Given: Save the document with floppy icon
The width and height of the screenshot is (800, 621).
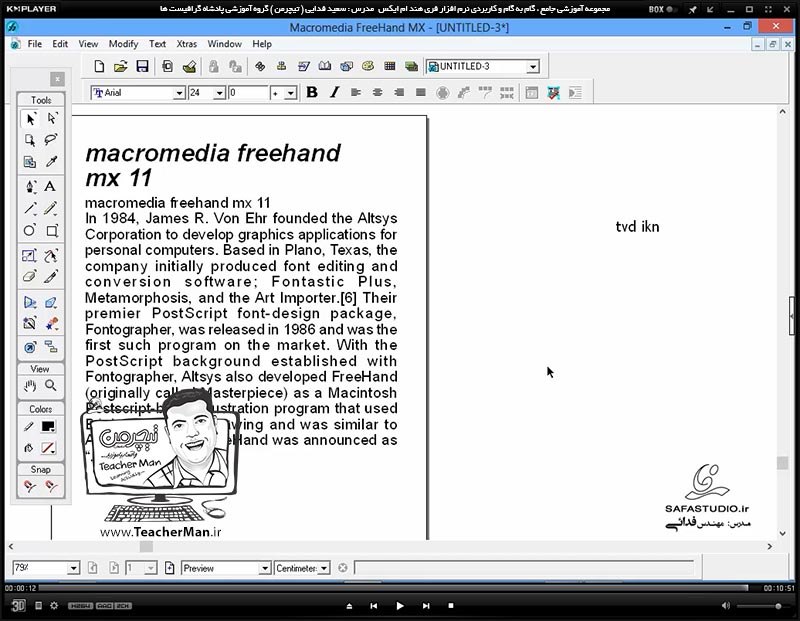Looking at the screenshot, I should tap(142, 66).
